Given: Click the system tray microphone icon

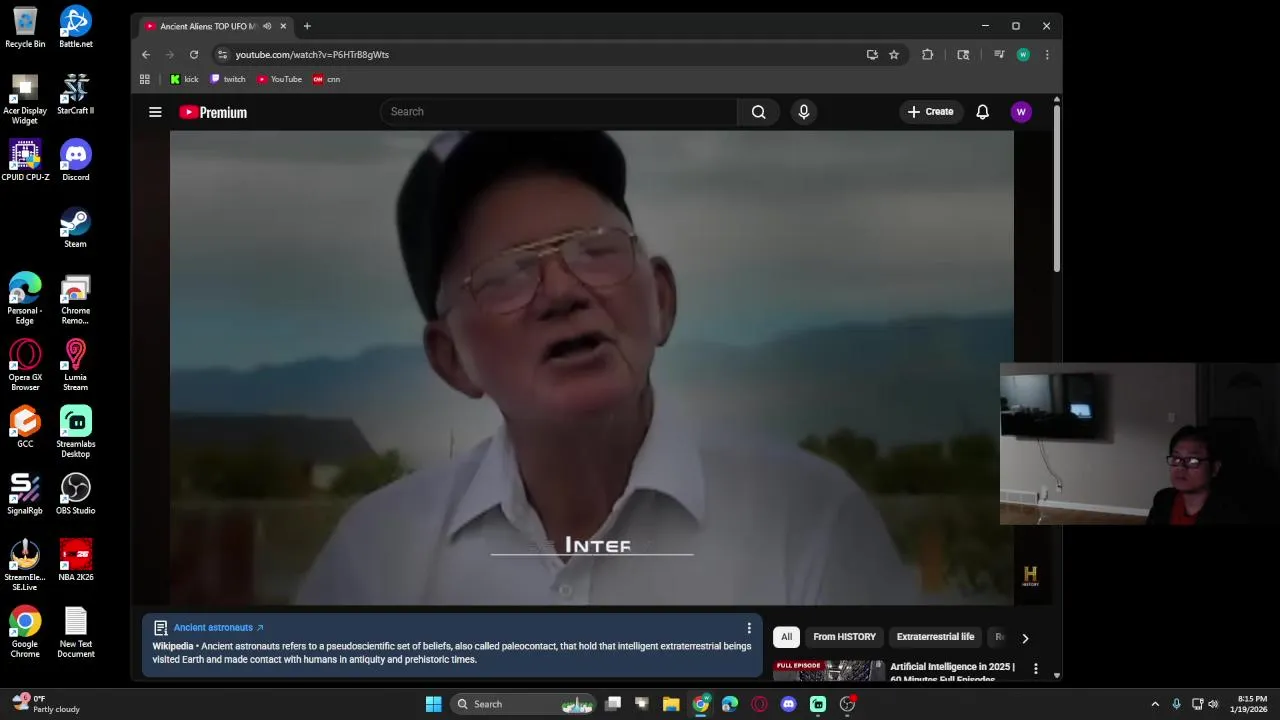Looking at the screenshot, I should pyautogui.click(x=1176, y=704).
